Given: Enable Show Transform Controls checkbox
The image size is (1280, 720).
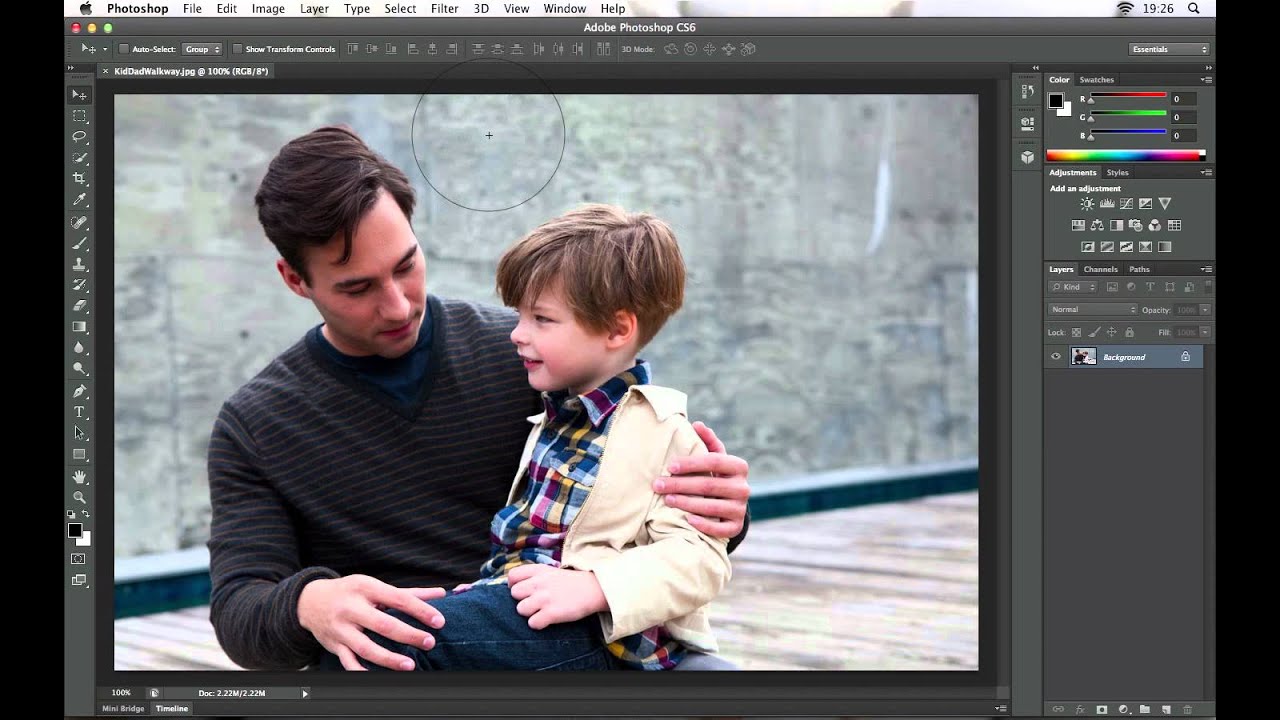Looking at the screenshot, I should [x=238, y=49].
